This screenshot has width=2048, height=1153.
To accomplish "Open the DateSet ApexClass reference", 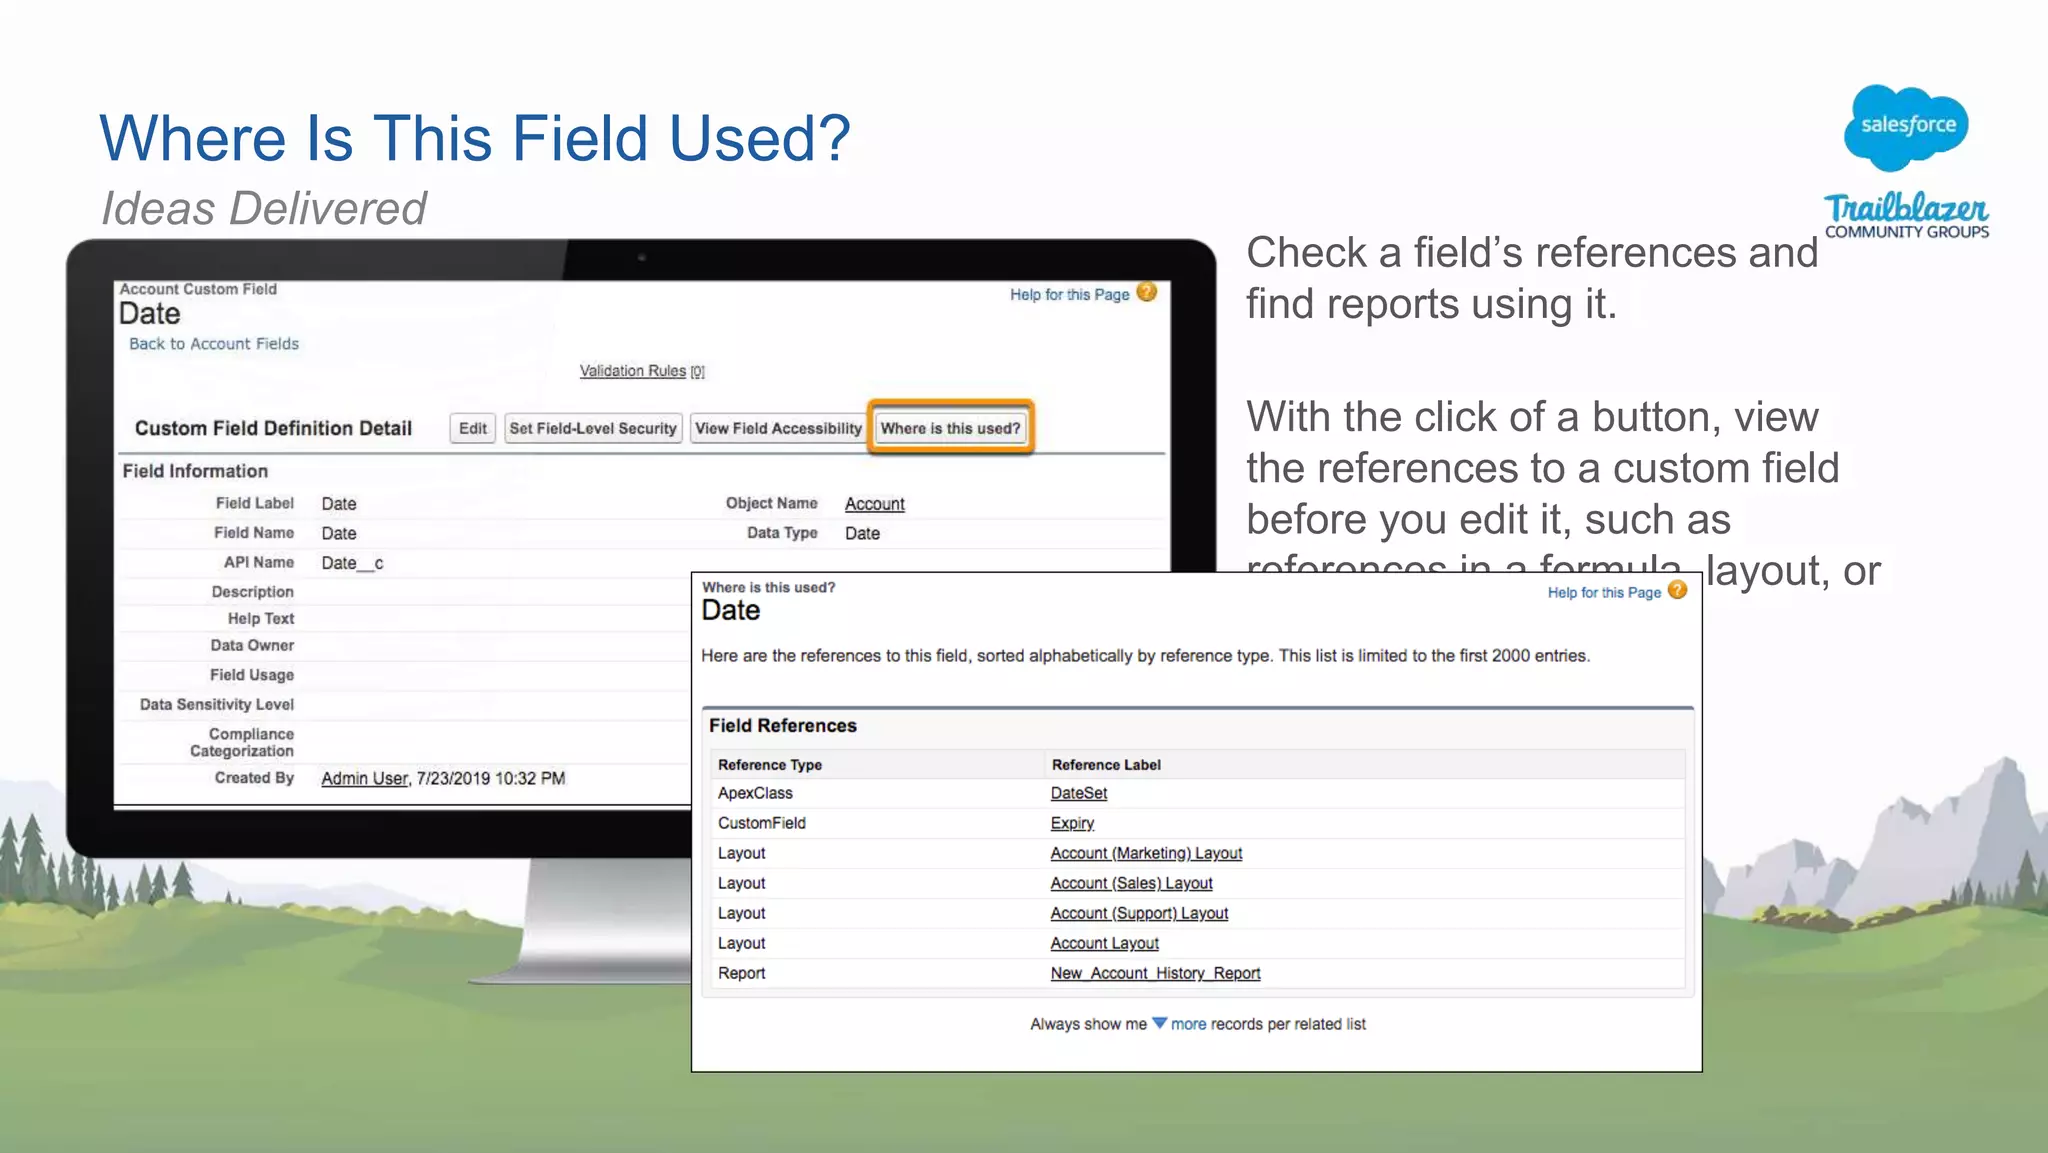I will coord(1078,793).
